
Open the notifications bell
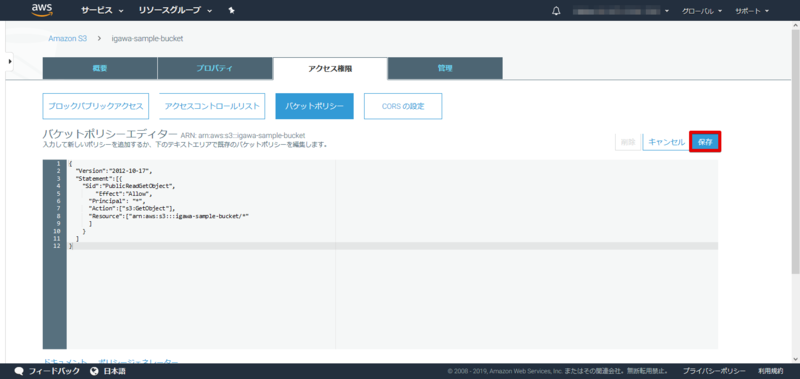click(556, 11)
